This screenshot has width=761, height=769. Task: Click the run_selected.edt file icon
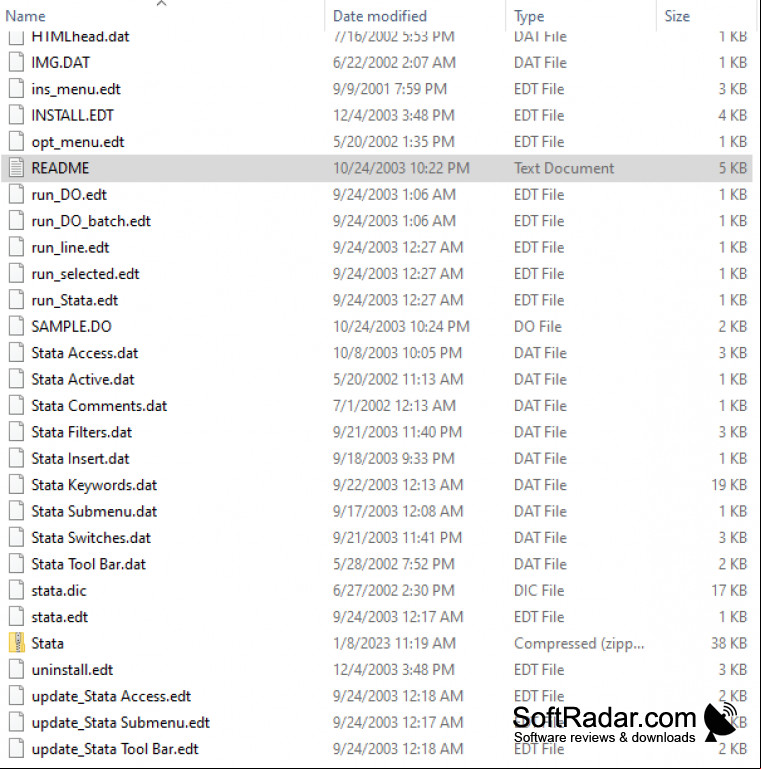16,274
